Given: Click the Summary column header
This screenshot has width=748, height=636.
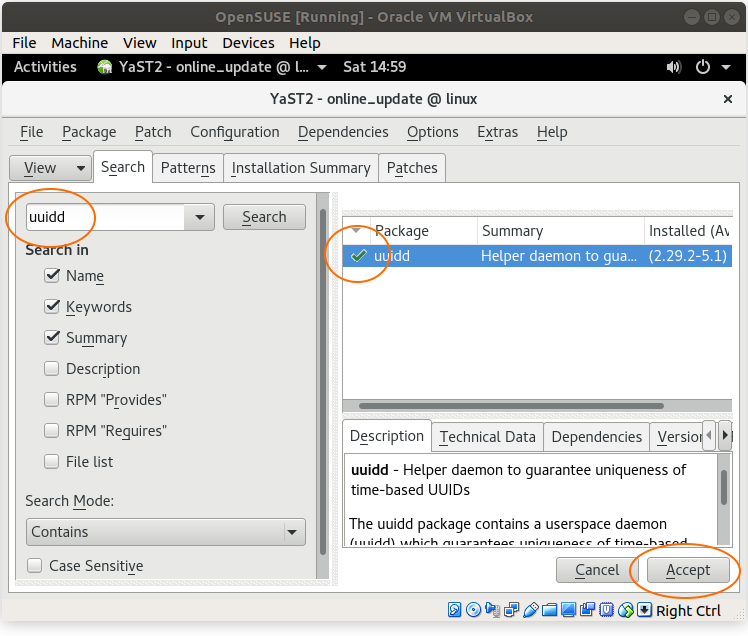Looking at the screenshot, I should click(561, 230).
